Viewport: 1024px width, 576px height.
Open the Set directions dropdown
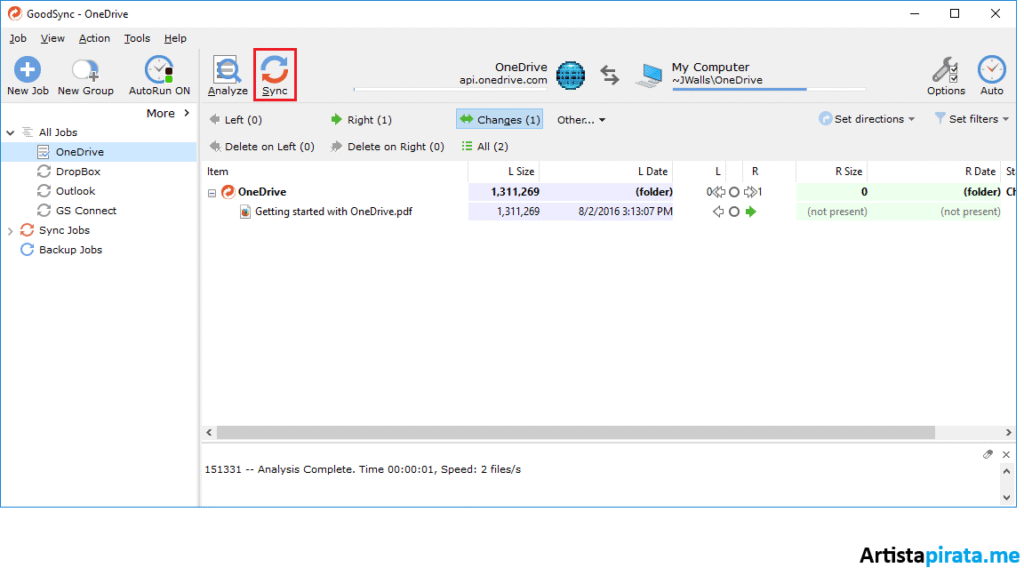pos(867,119)
